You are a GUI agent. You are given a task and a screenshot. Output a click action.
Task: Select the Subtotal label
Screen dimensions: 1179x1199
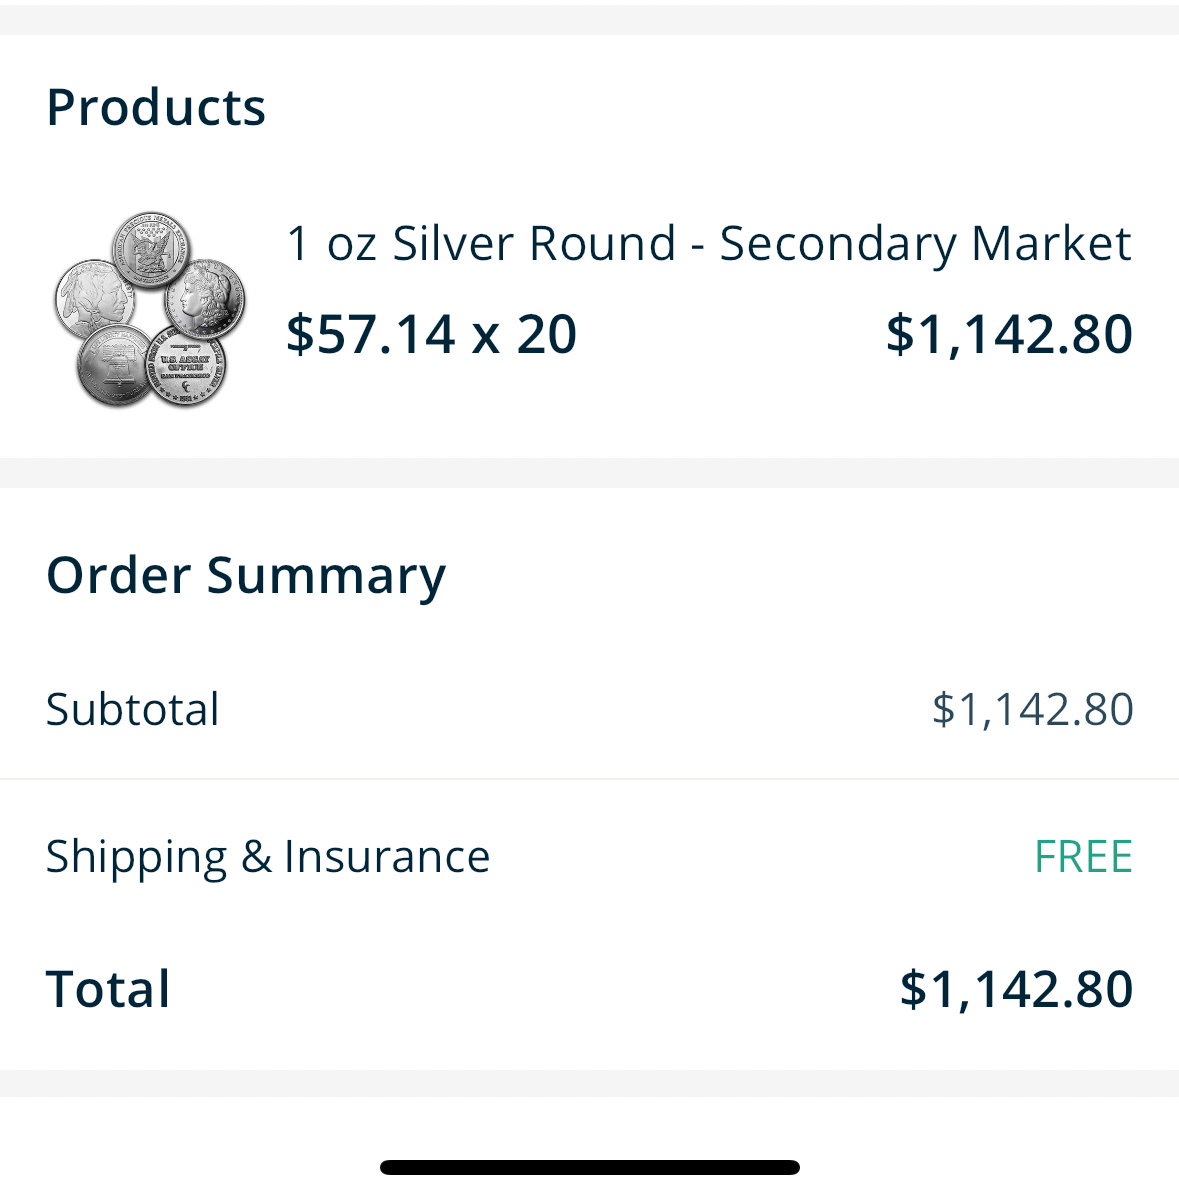(132, 710)
